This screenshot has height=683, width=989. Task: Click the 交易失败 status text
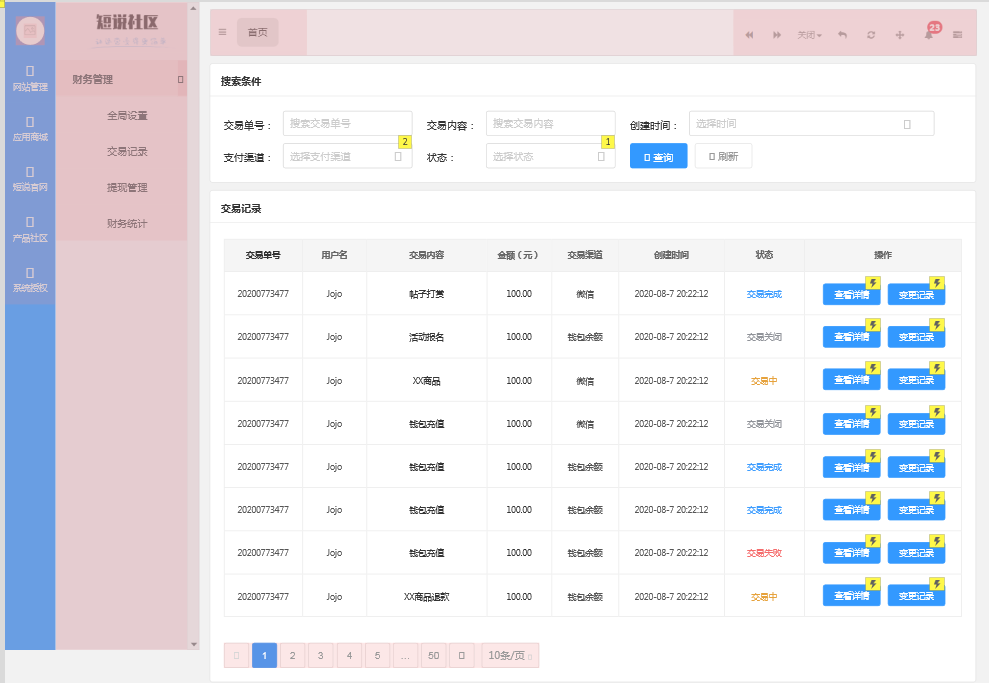[764, 553]
